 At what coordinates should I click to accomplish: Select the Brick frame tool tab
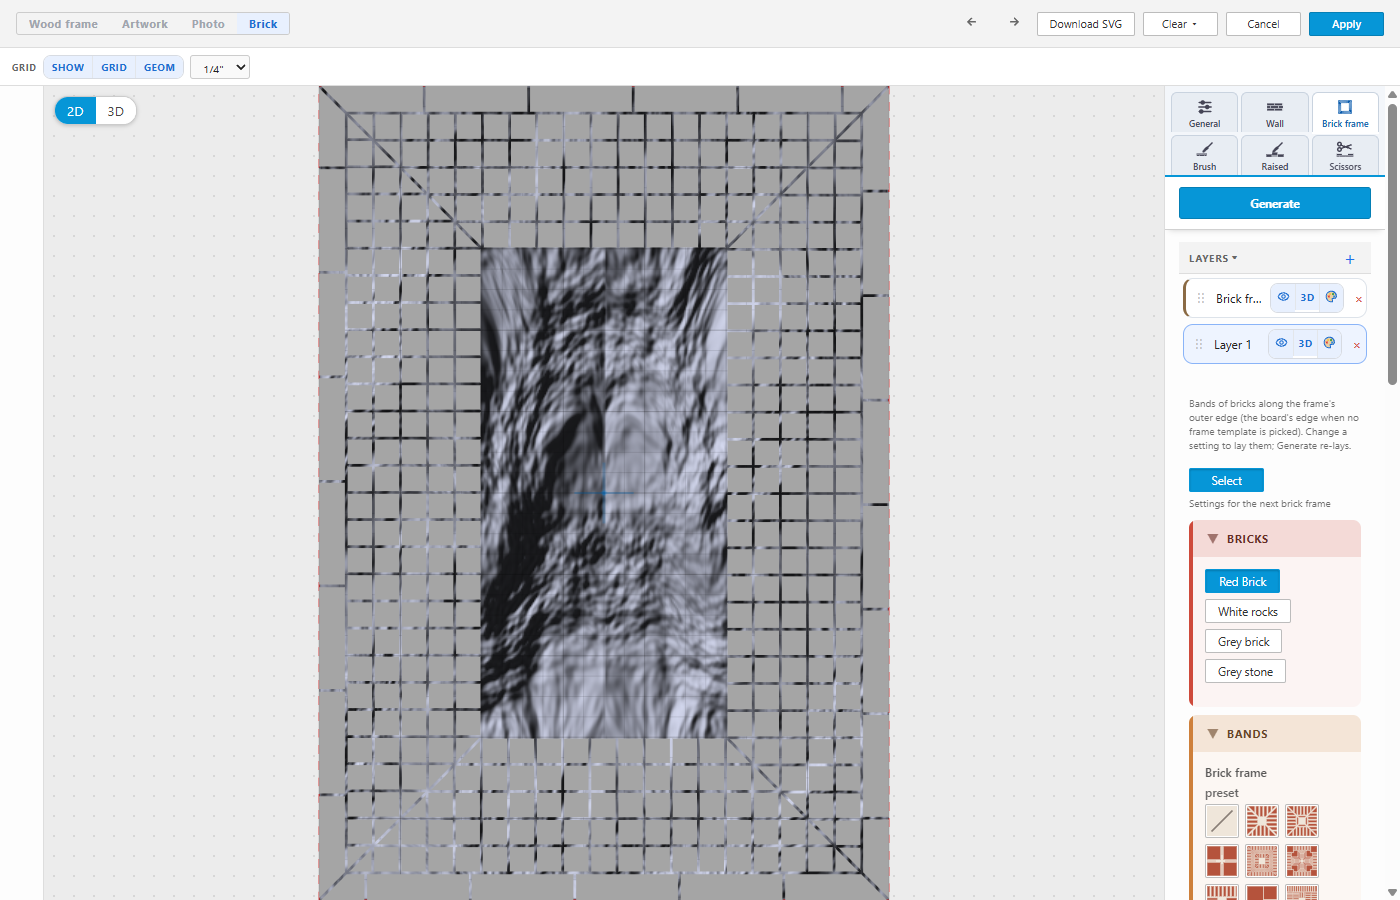1345,112
